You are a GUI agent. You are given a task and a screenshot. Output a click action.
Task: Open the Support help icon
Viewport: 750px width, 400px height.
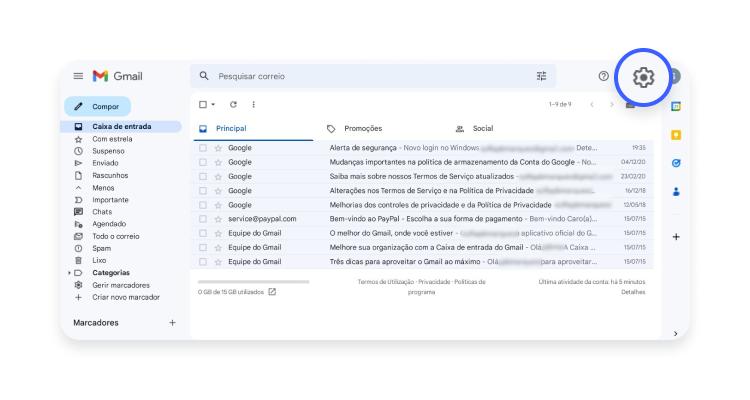pyautogui.click(x=604, y=76)
